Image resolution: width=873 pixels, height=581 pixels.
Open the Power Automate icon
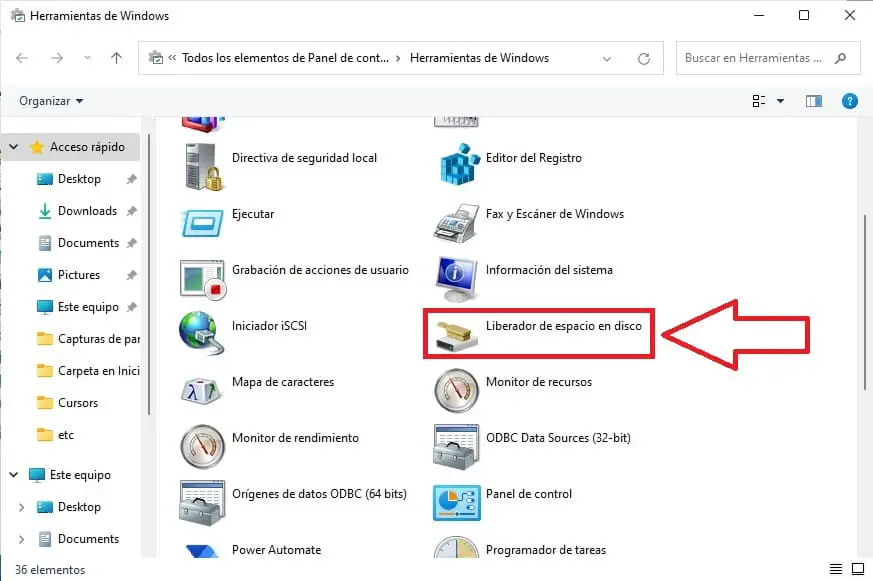(202, 552)
